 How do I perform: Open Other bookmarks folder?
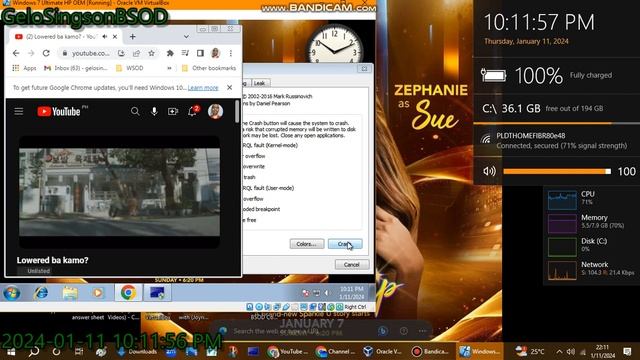pyautogui.click(x=209, y=68)
